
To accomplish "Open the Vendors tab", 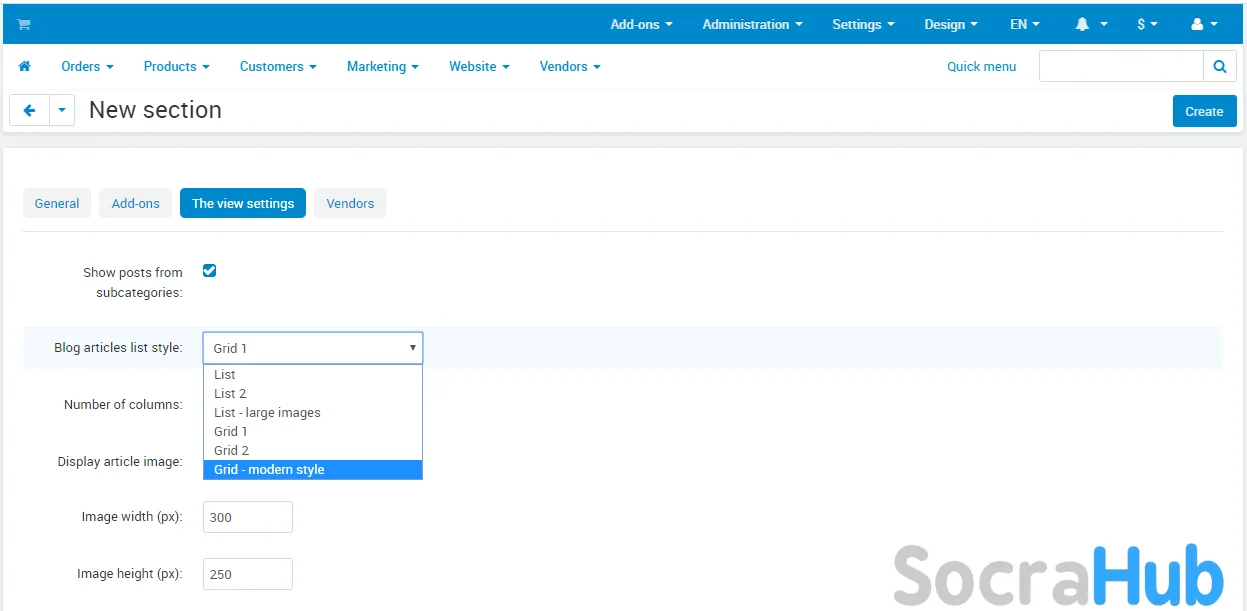I will [350, 203].
